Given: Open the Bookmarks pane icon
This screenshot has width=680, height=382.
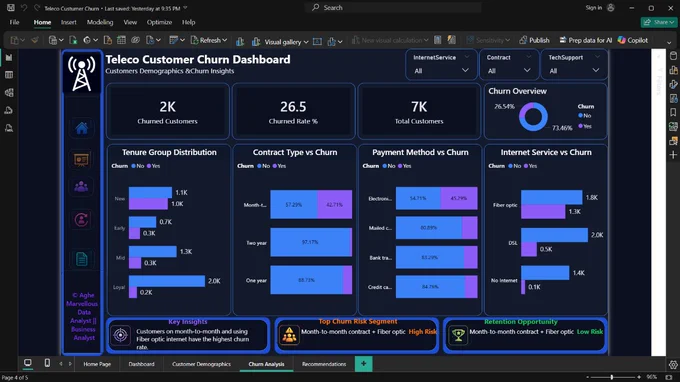Looking at the screenshot, I should click(673, 112).
